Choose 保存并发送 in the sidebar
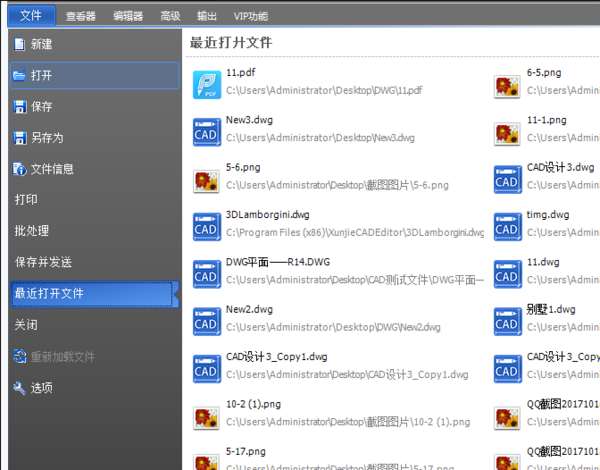The height and width of the screenshot is (470, 600). 43,262
